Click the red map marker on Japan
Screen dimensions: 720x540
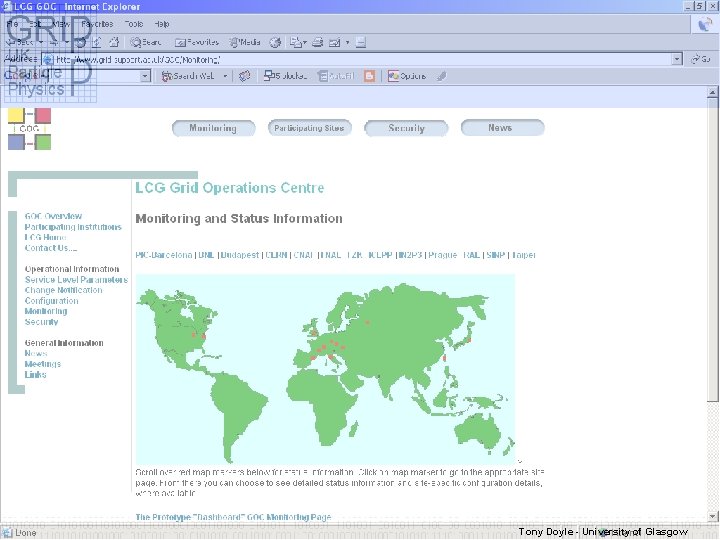pos(469,340)
